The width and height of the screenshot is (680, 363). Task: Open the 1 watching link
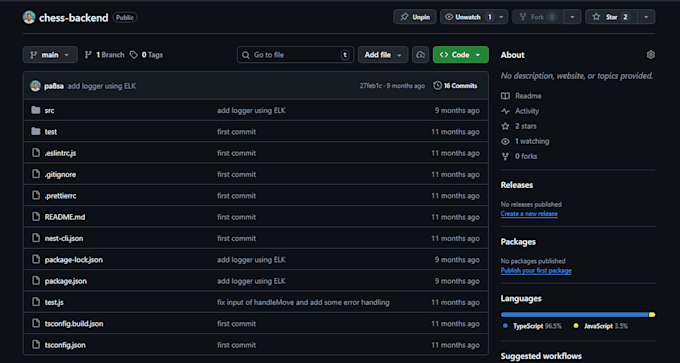coord(525,141)
